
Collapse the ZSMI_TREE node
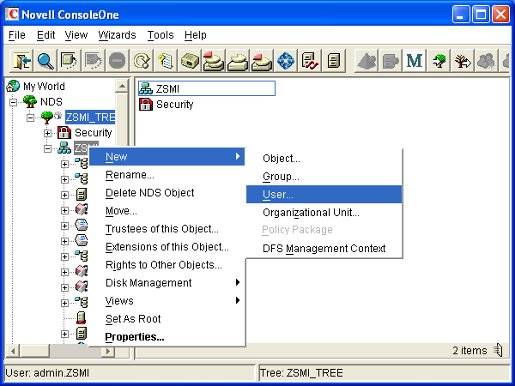30,117
